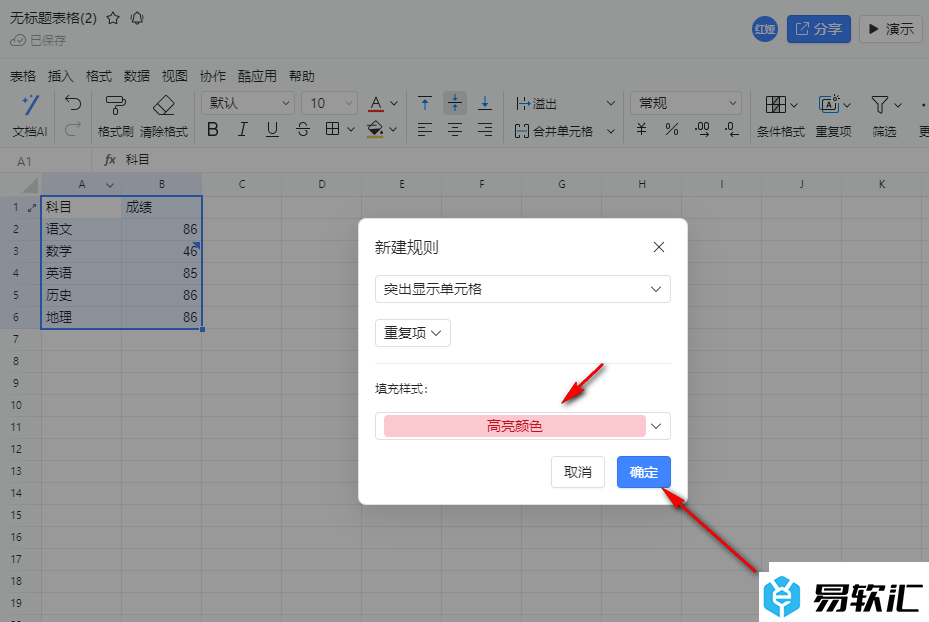Apply currency ¥ number format
This screenshot has height=622, width=929.
pyautogui.click(x=641, y=129)
